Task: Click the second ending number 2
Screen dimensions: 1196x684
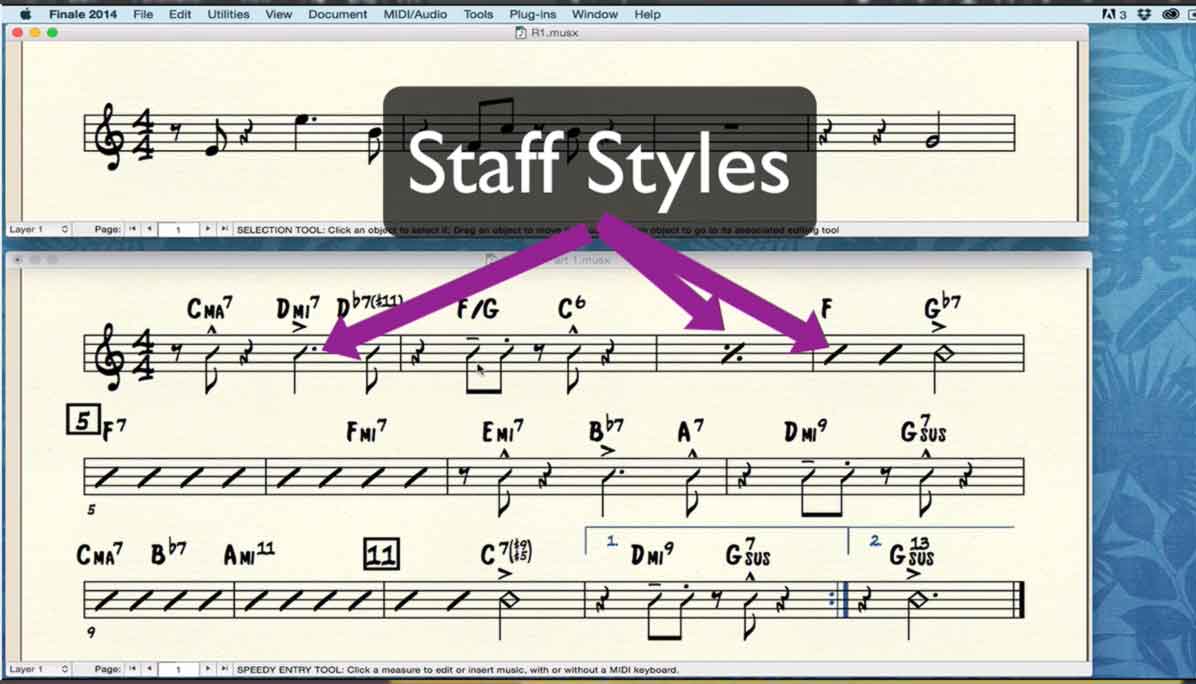Action: pyautogui.click(x=875, y=541)
